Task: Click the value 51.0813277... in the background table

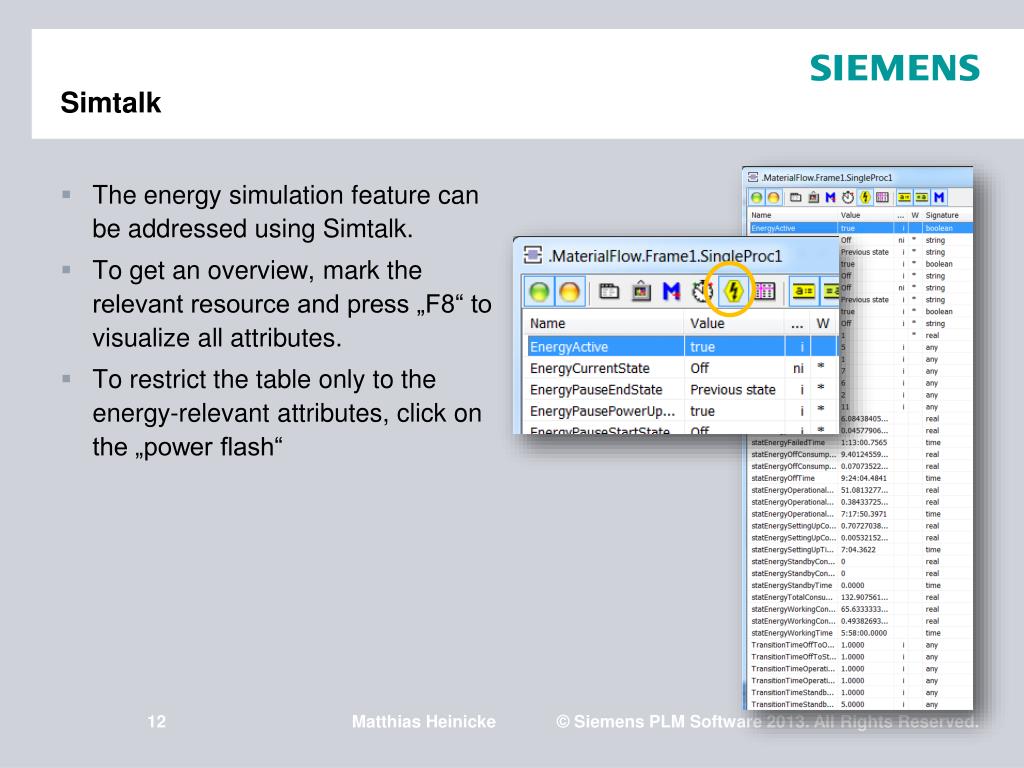Action: (x=864, y=490)
